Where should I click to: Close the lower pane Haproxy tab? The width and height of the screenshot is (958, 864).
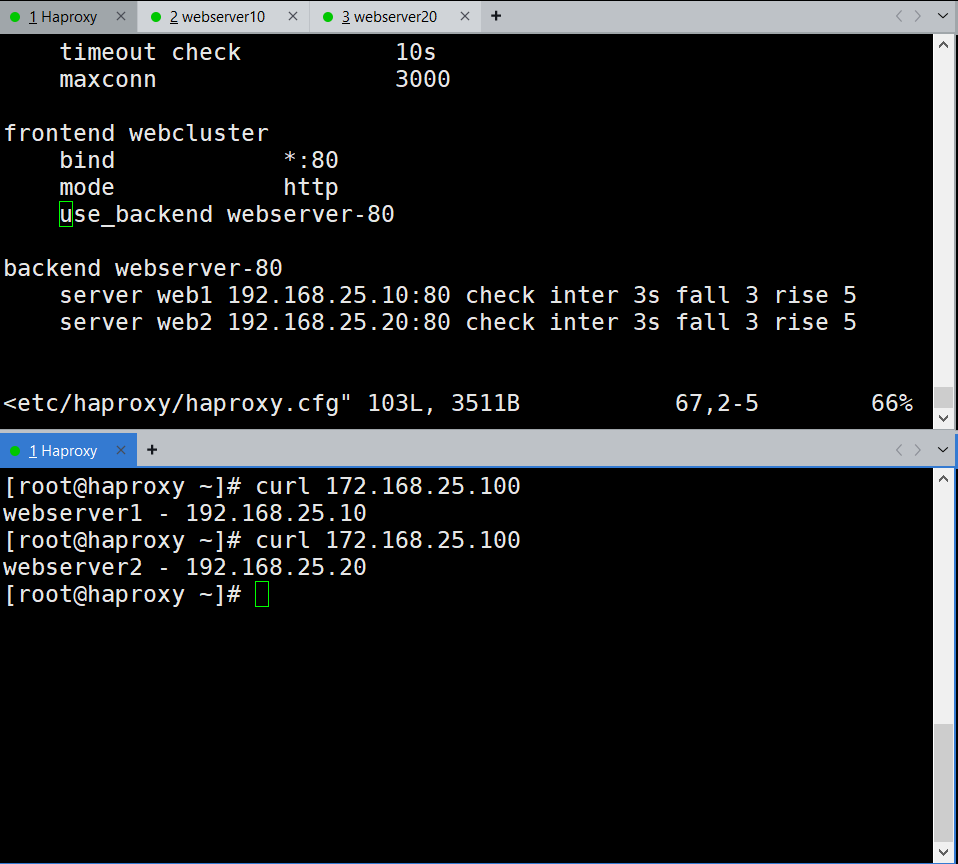(121, 450)
